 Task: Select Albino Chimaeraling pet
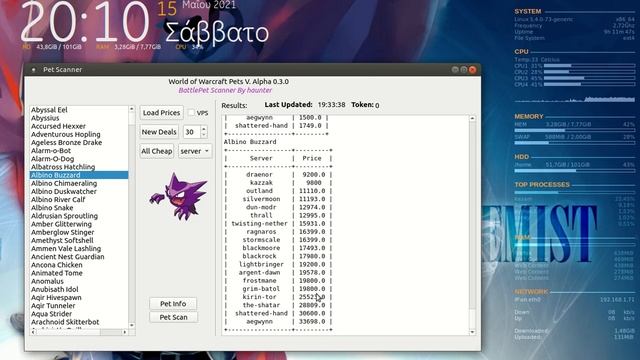pyautogui.click(x=79, y=183)
